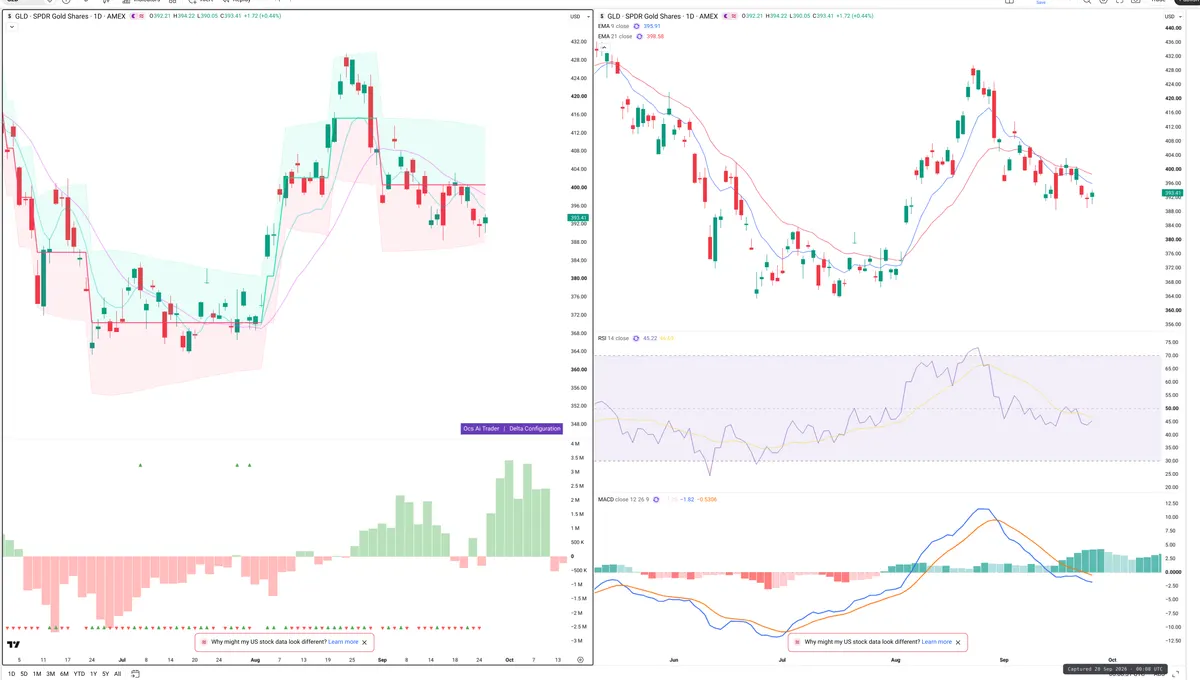Click the EMA 21 value 398.58

click(x=657, y=36)
